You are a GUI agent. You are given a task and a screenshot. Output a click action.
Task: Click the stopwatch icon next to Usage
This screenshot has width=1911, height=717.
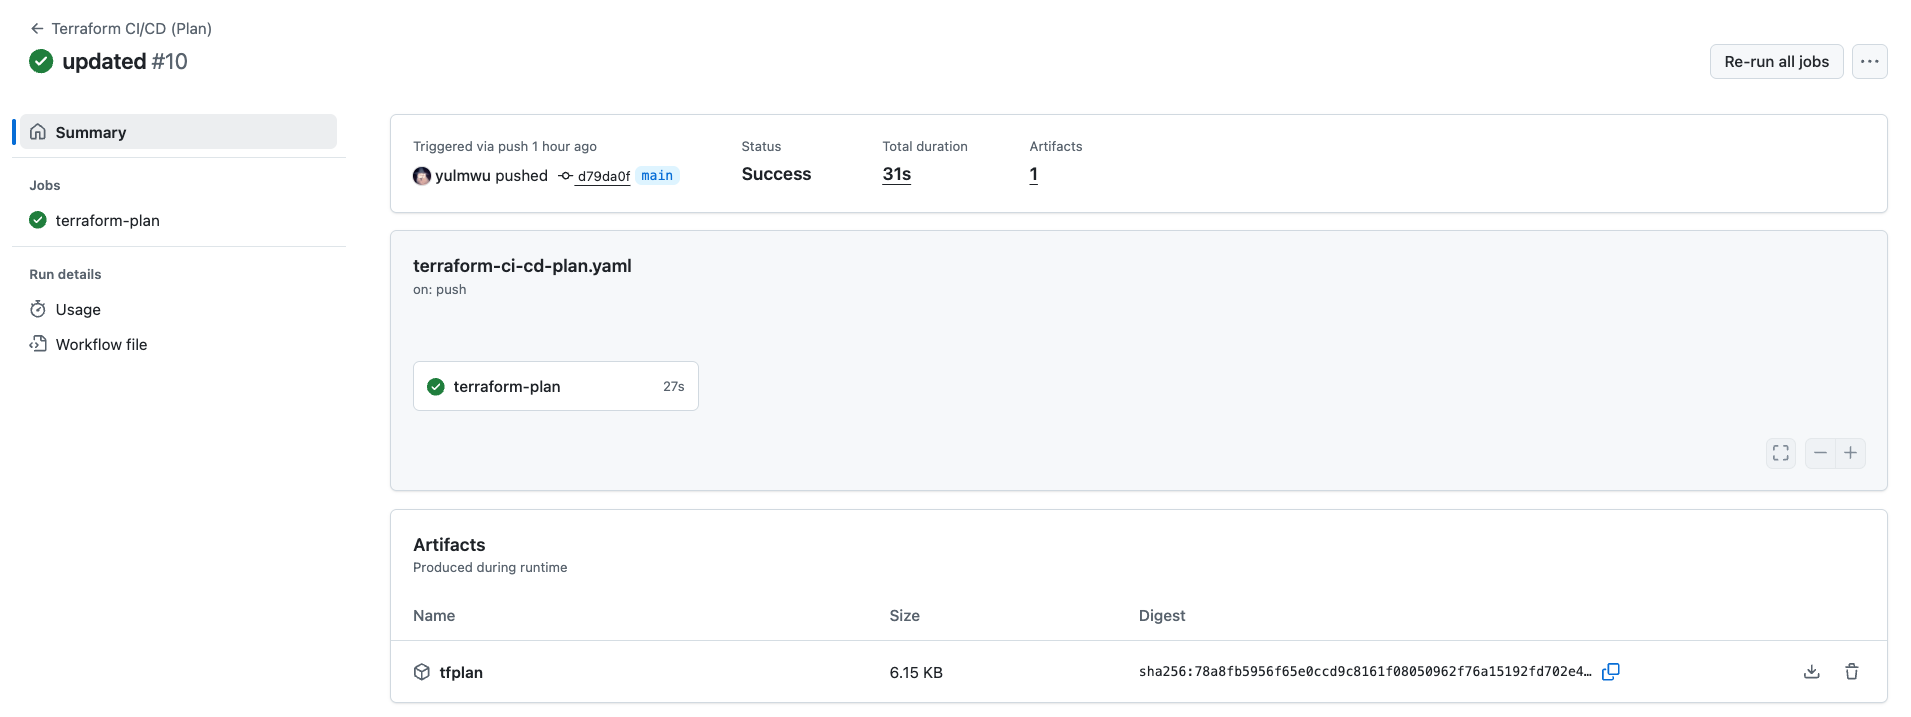pyautogui.click(x=38, y=309)
